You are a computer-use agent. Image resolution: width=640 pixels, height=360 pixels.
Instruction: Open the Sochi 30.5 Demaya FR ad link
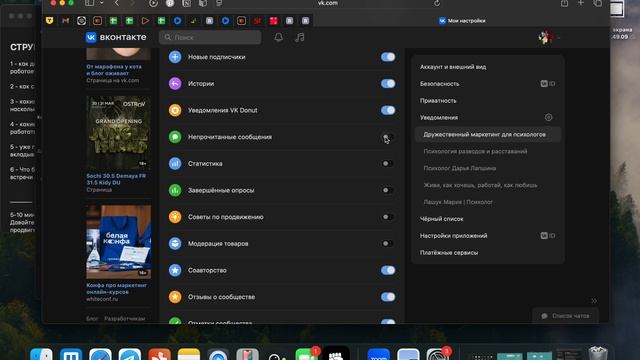tap(116, 179)
